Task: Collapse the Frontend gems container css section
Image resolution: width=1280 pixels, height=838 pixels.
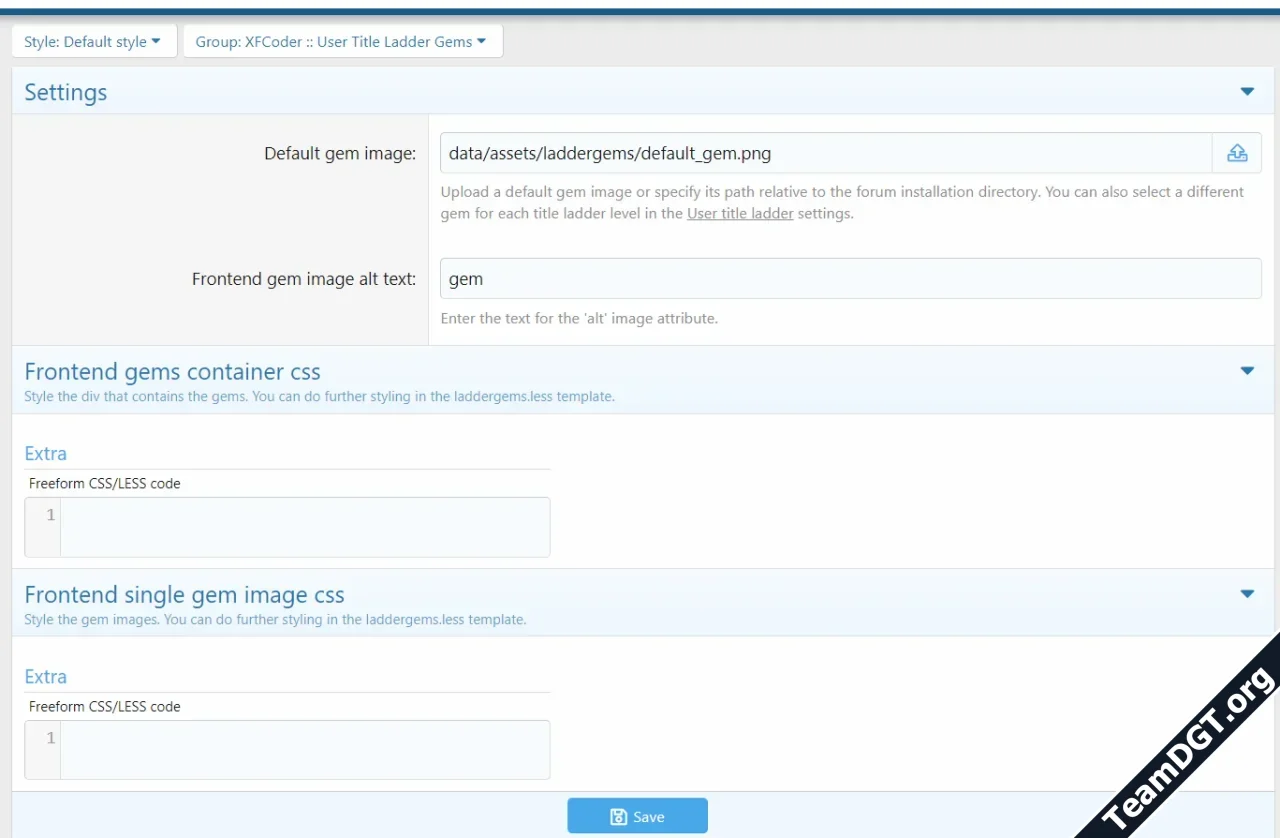Action: (x=1247, y=371)
